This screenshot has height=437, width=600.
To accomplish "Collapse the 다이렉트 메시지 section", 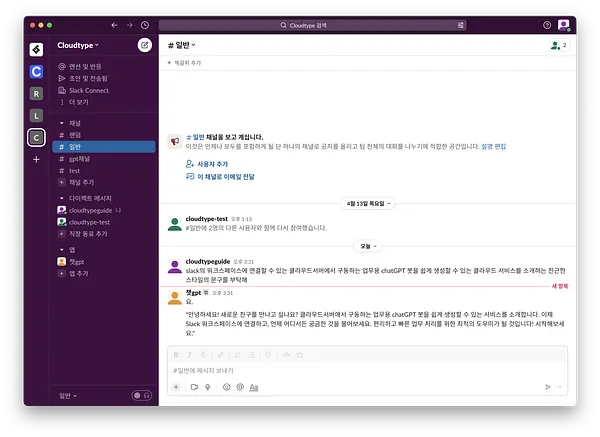I will 62,198.
